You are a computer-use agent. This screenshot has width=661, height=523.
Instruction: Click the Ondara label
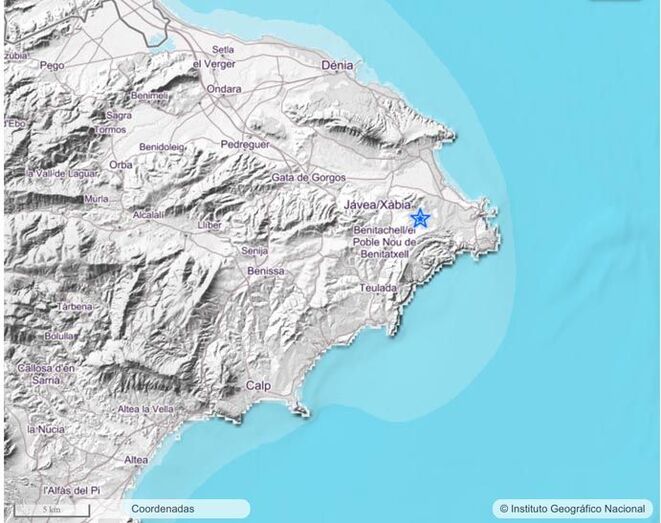point(224,89)
